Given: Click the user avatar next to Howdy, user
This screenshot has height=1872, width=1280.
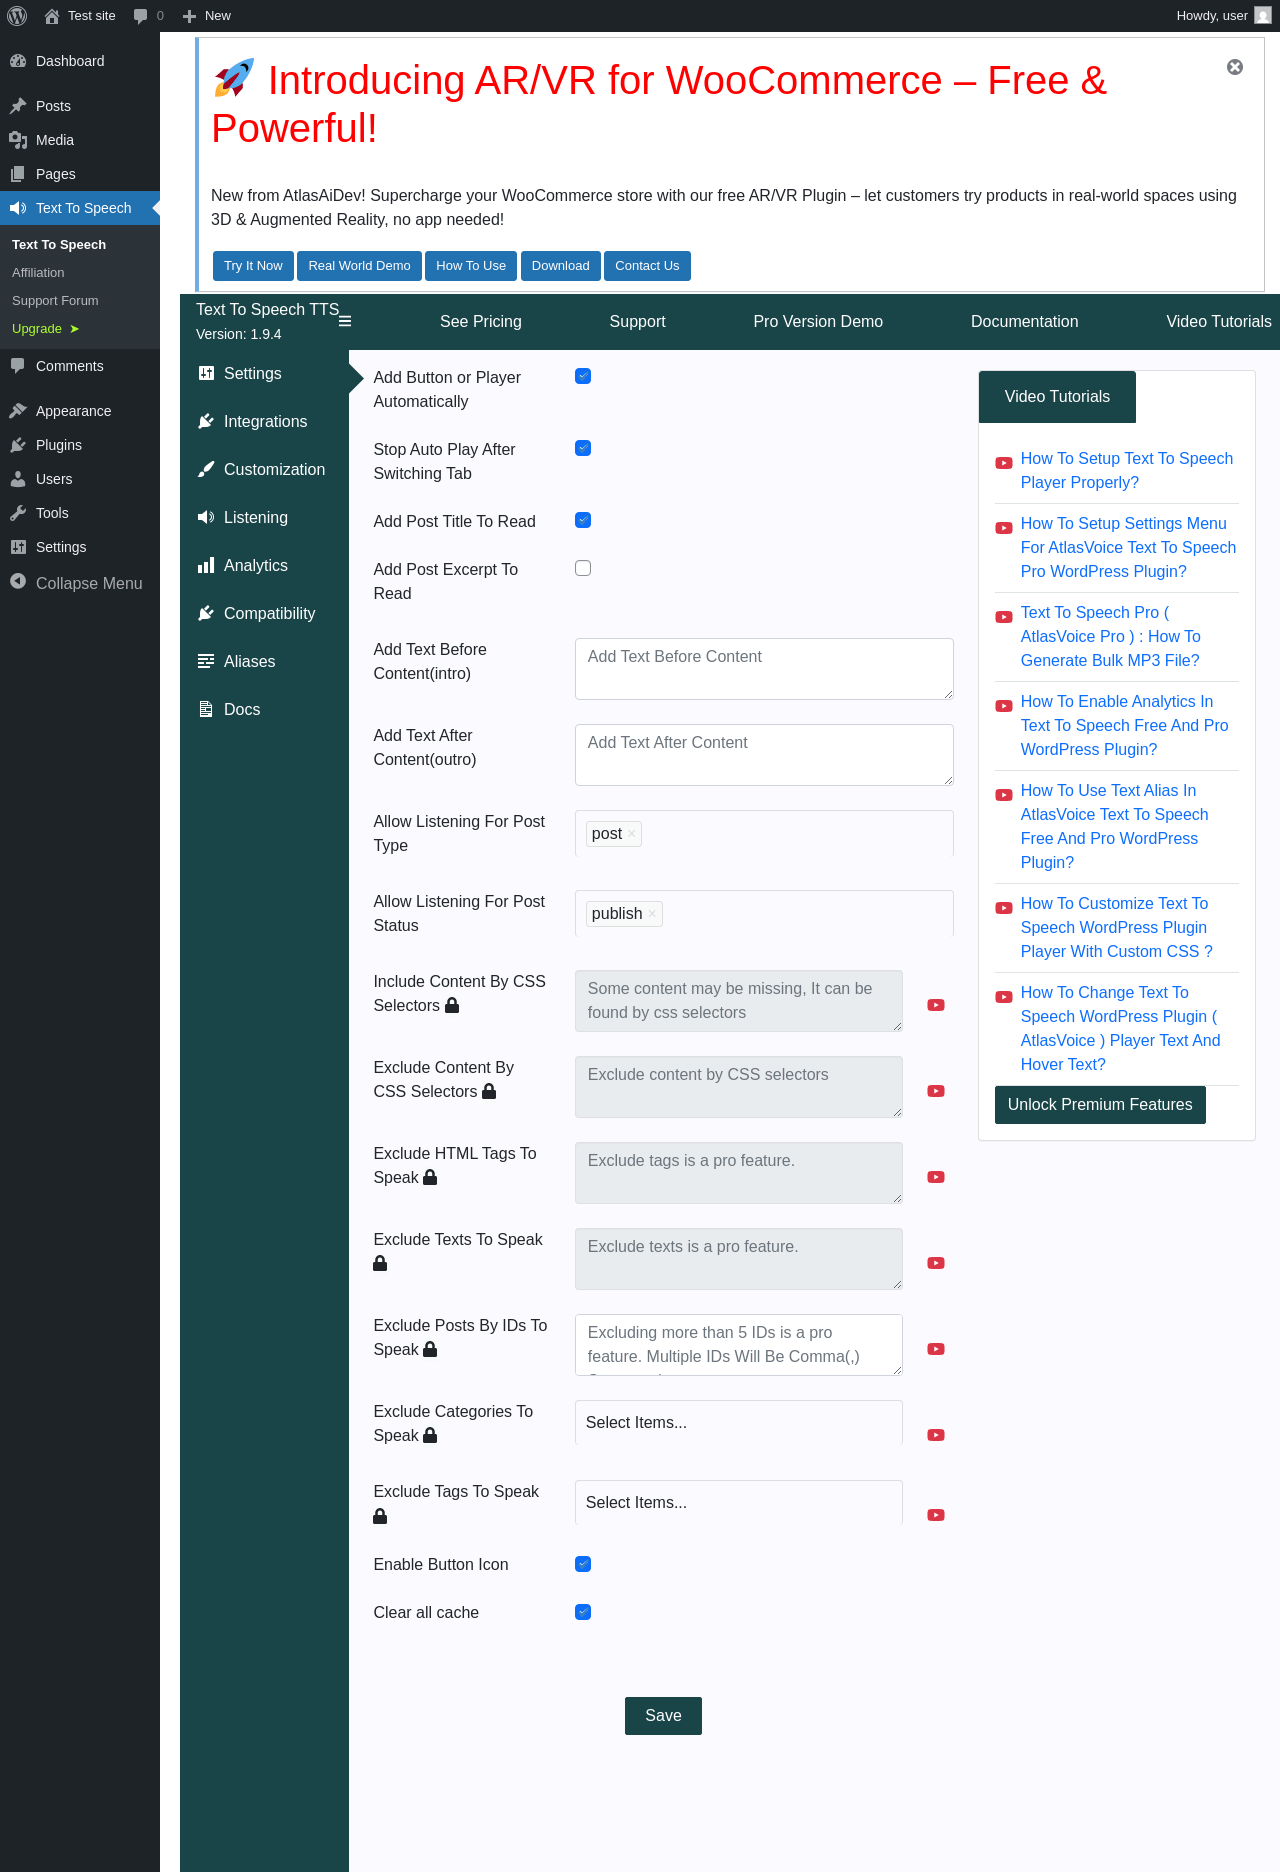Looking at the screenshot, I should pos(1263,16).
